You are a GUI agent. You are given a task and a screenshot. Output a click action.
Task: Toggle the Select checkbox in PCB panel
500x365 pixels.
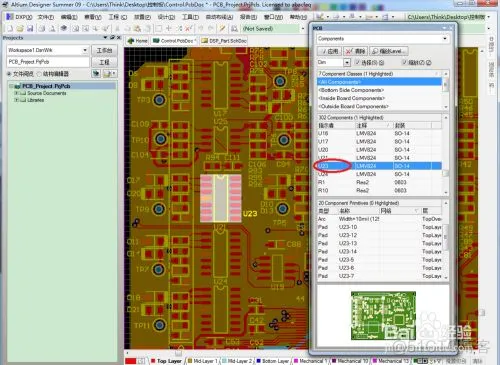coord(357,62)
